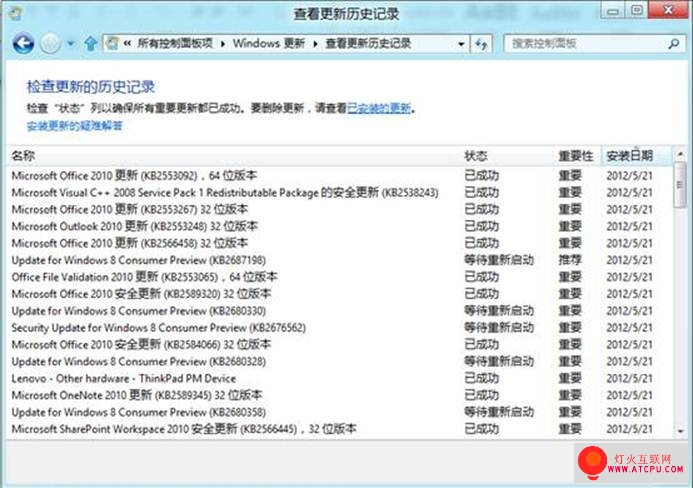Select SharePoint Workspace KB2566445 row
Image resolution: width=693 pixels, height=488 pixels.
tap(340, 429)
